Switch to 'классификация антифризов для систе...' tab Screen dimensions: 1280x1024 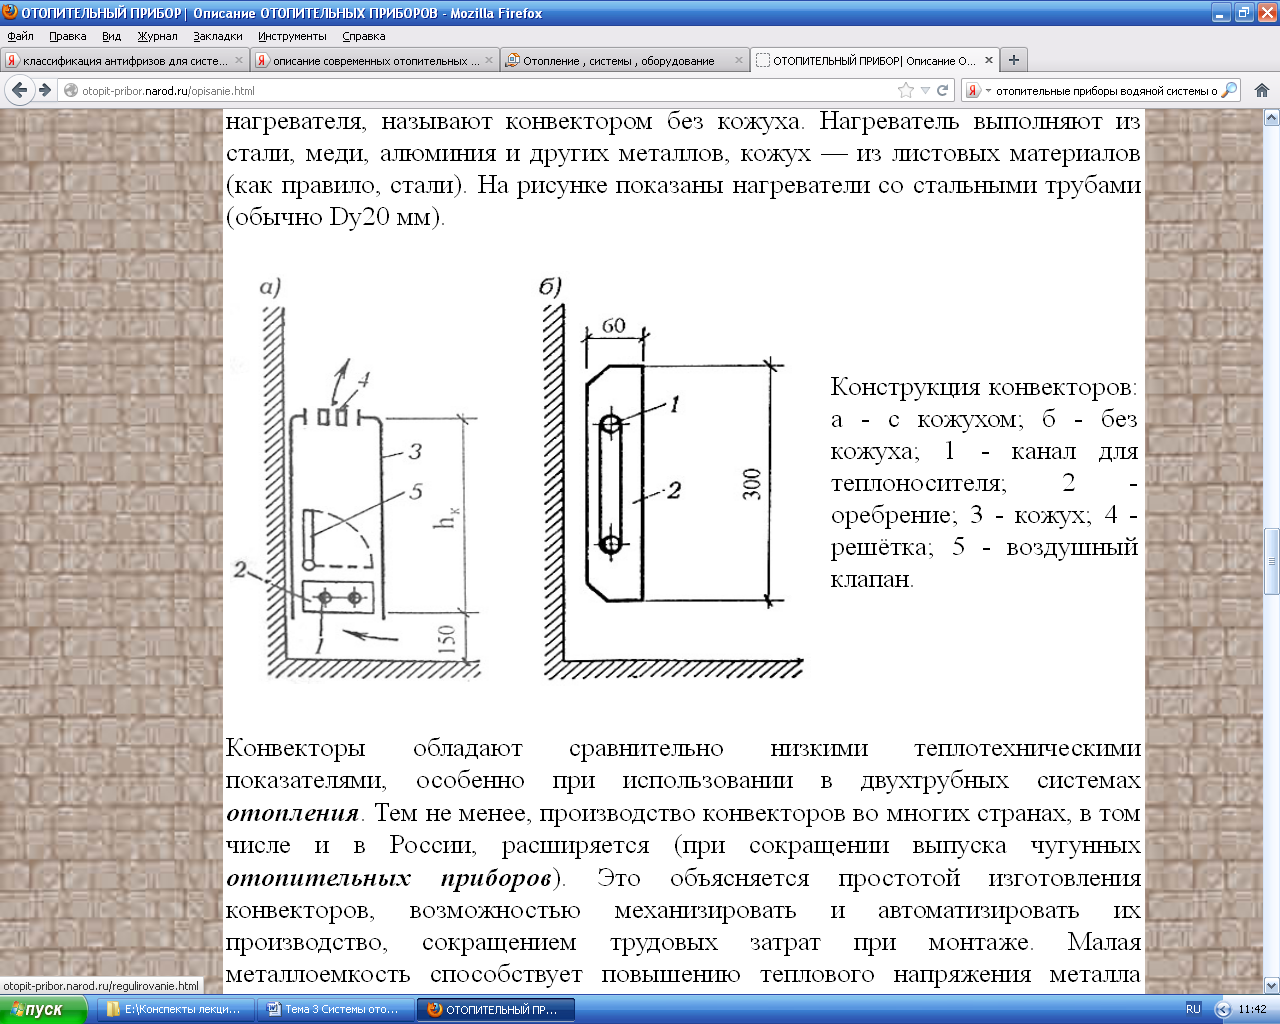click(125, 60)
